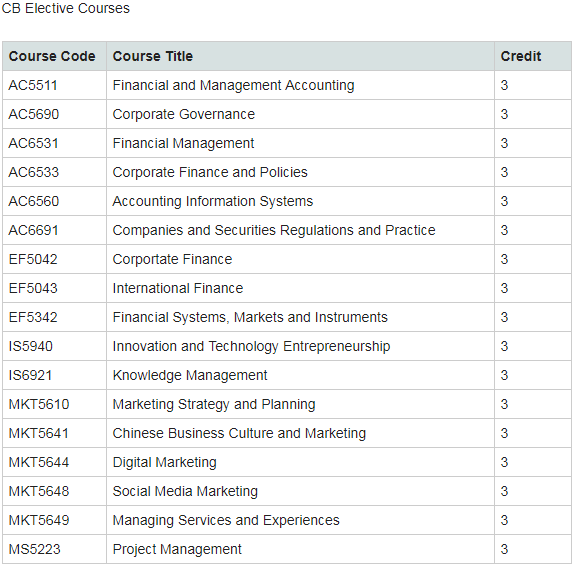Click the Course Code column header
575x567 pixels.
(x=52, y=56)
